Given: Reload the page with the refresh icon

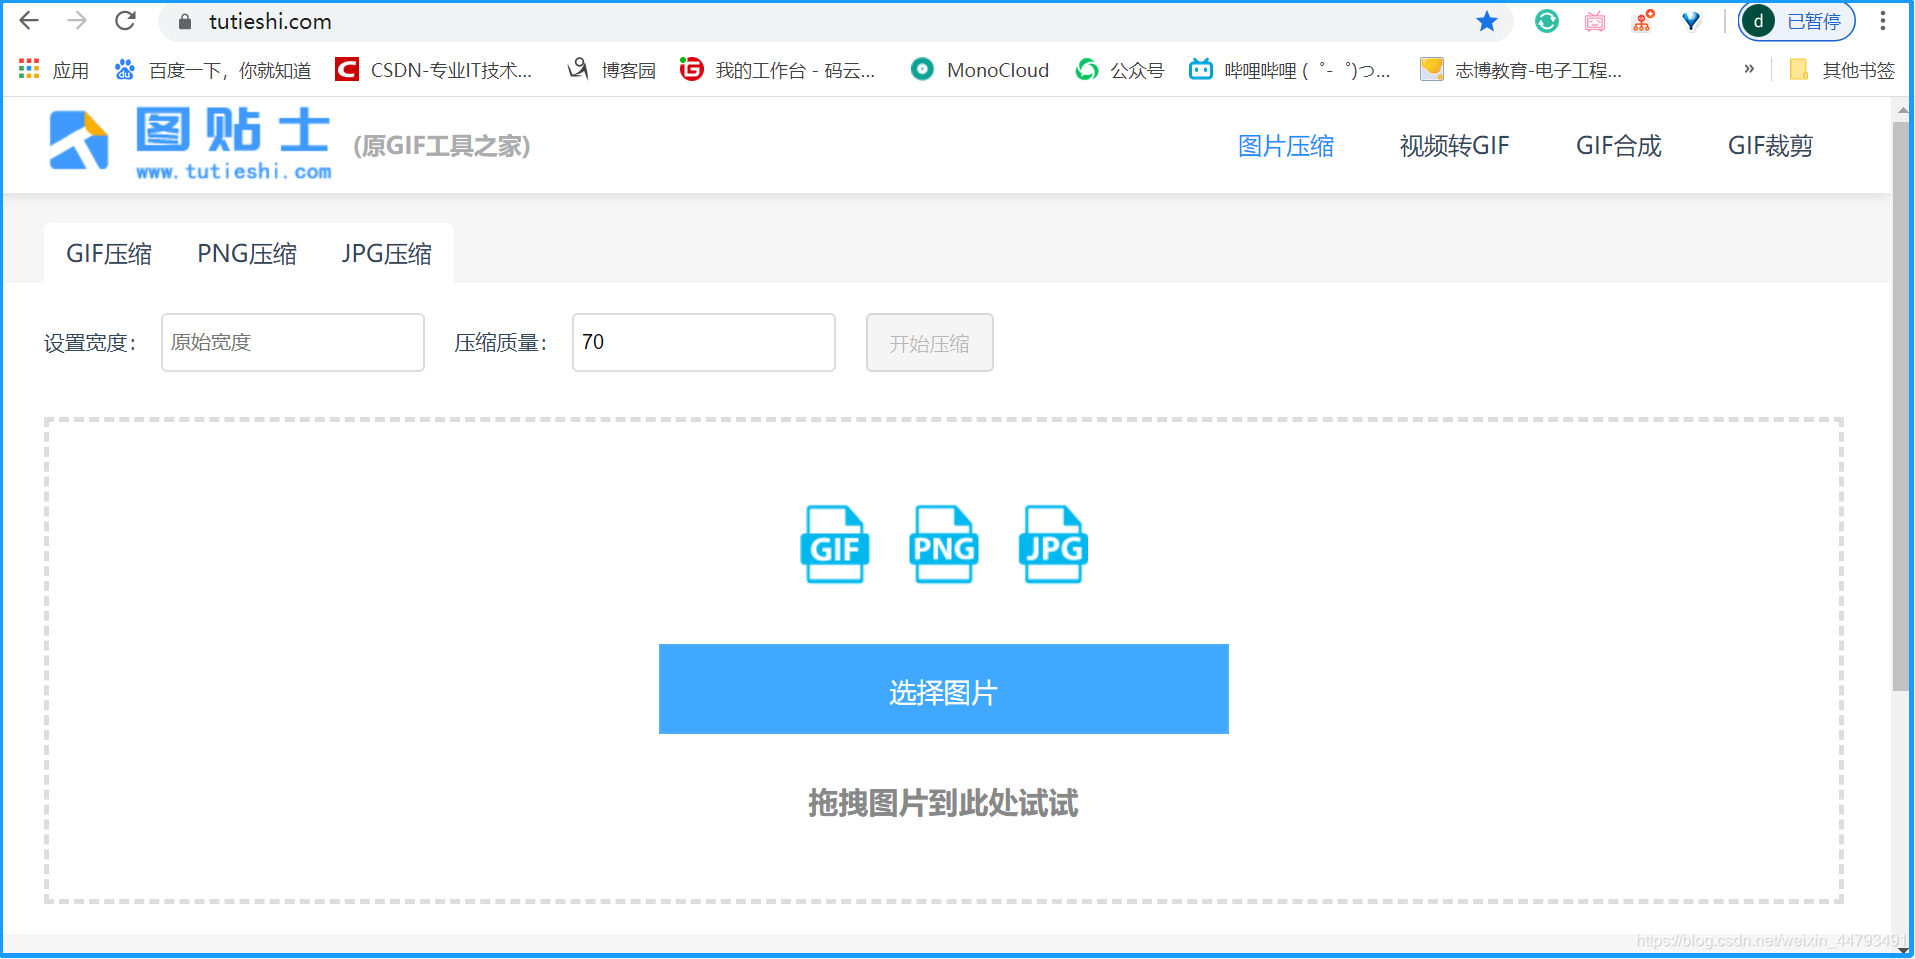Looking at the screenshot, I should 125,21.
